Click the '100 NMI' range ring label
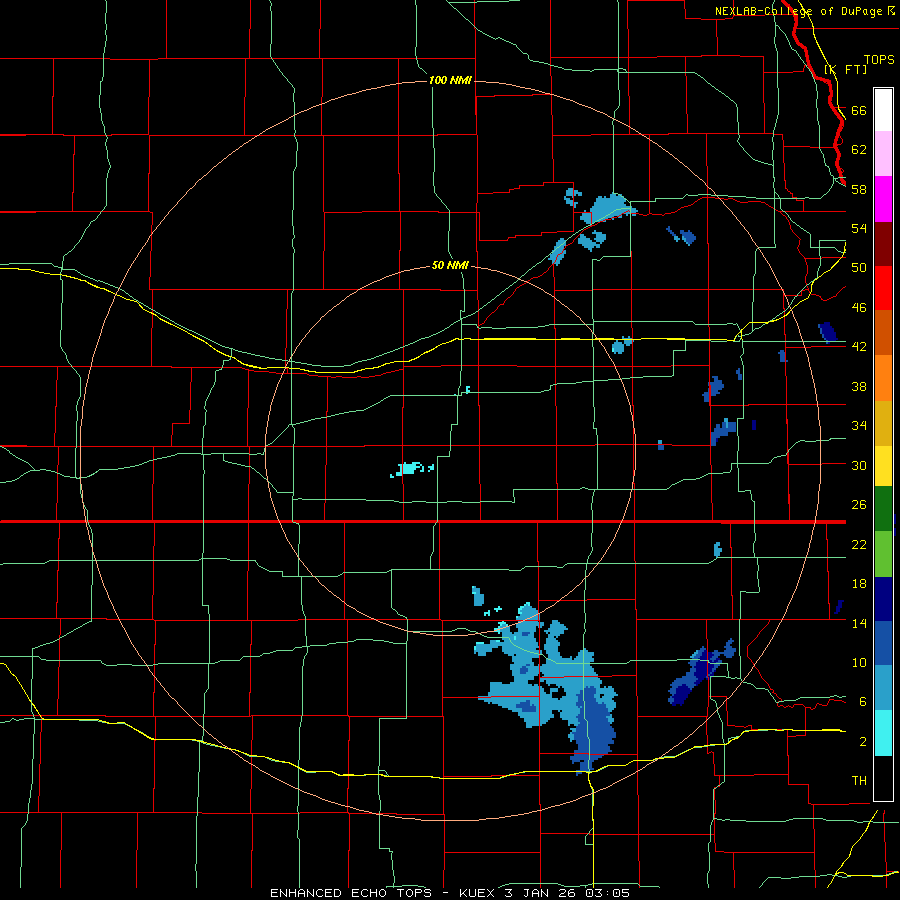The height and width of the screenshot is (900, 900). pos(450,80)
